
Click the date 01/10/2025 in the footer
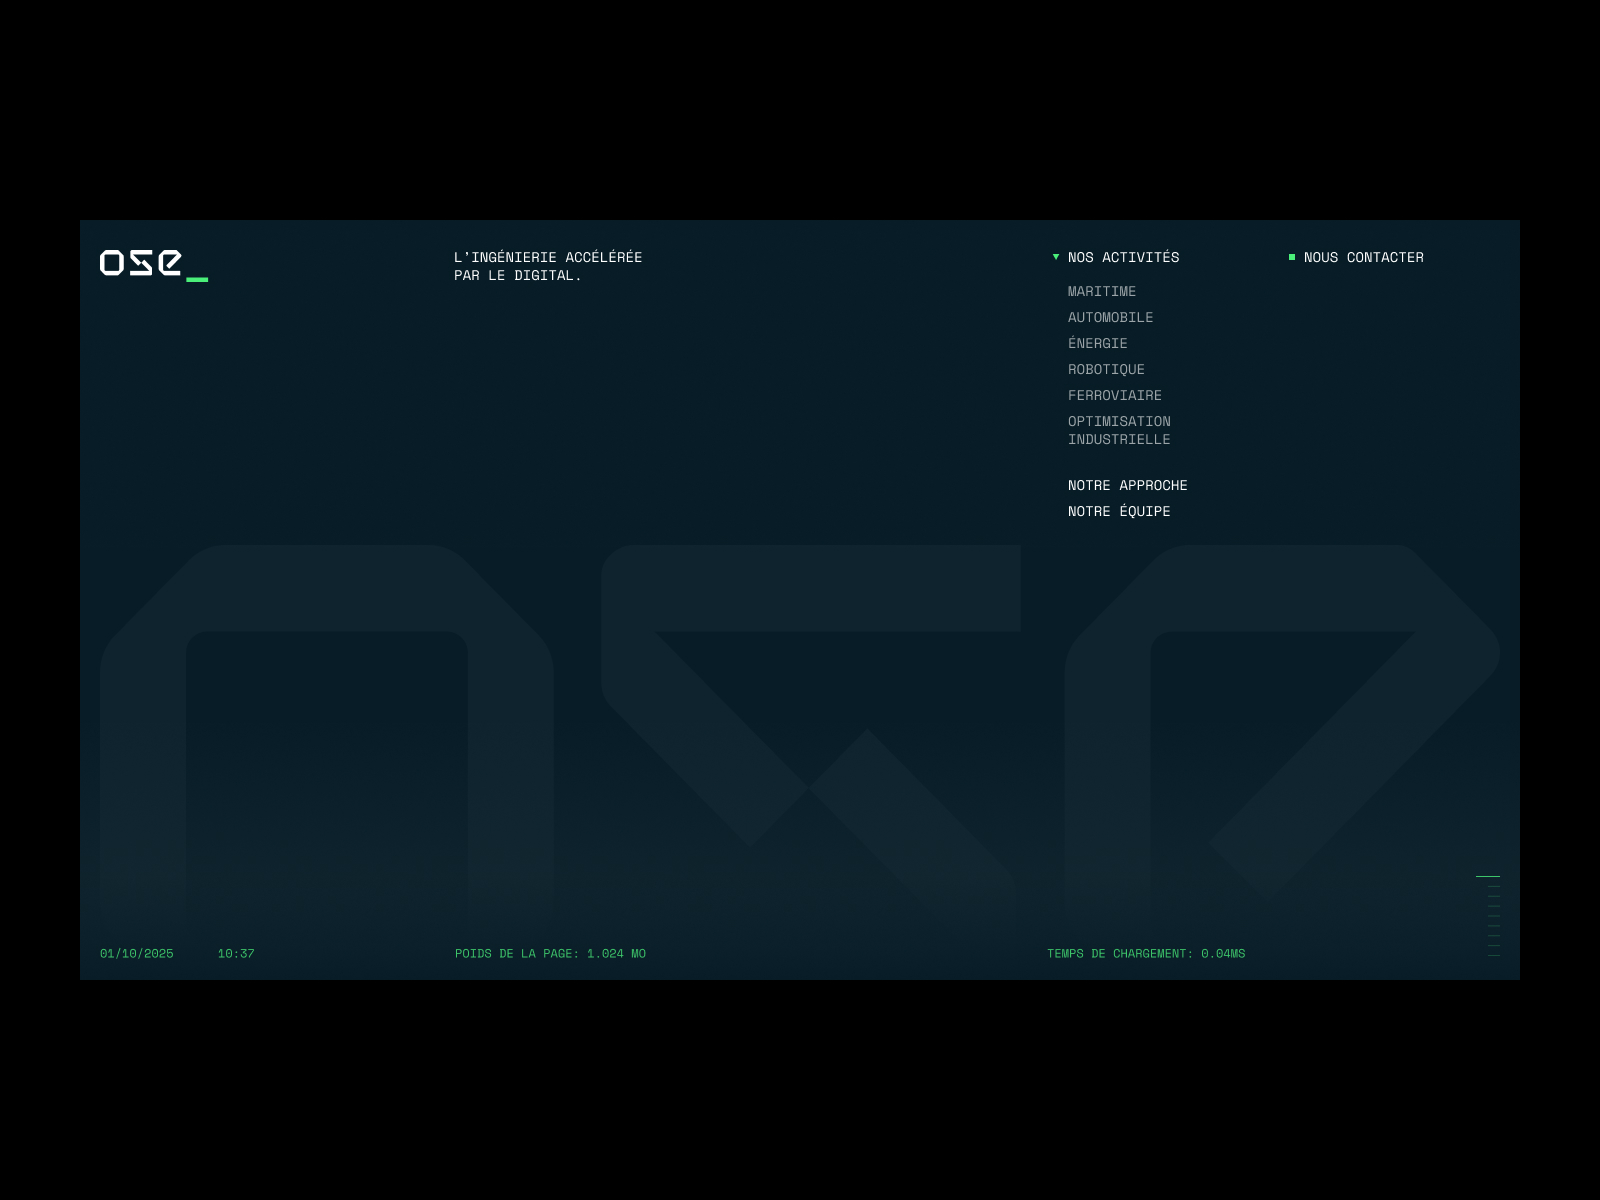click(x=137, y=954)
